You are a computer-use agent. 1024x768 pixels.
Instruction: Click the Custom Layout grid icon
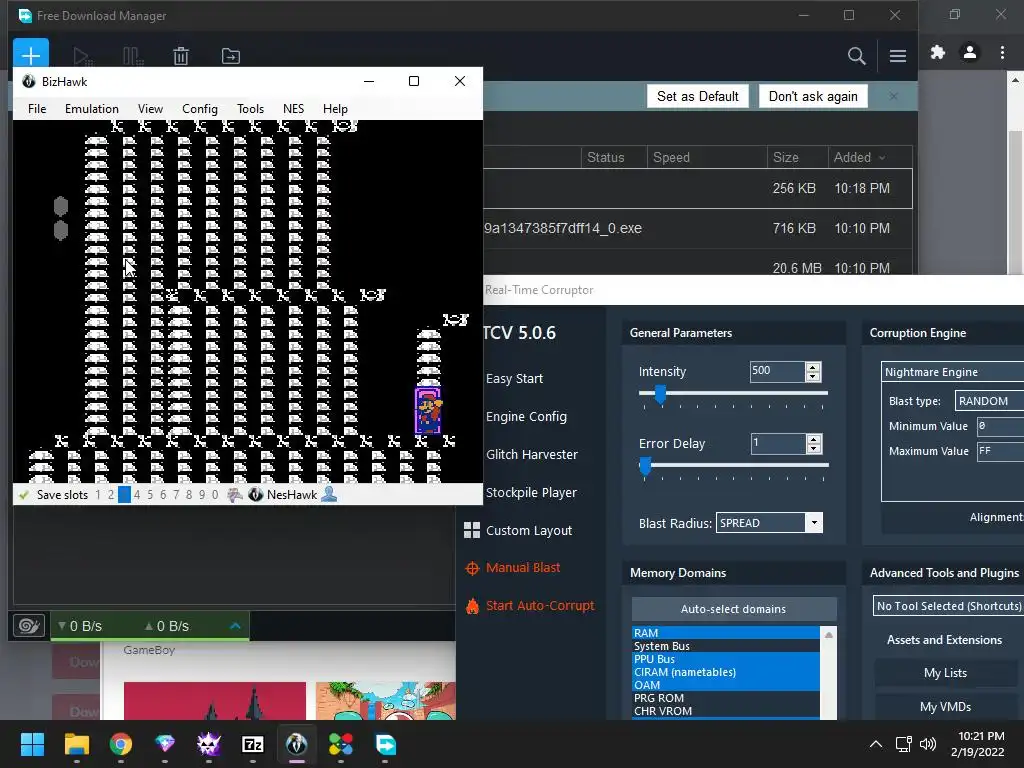472,530
